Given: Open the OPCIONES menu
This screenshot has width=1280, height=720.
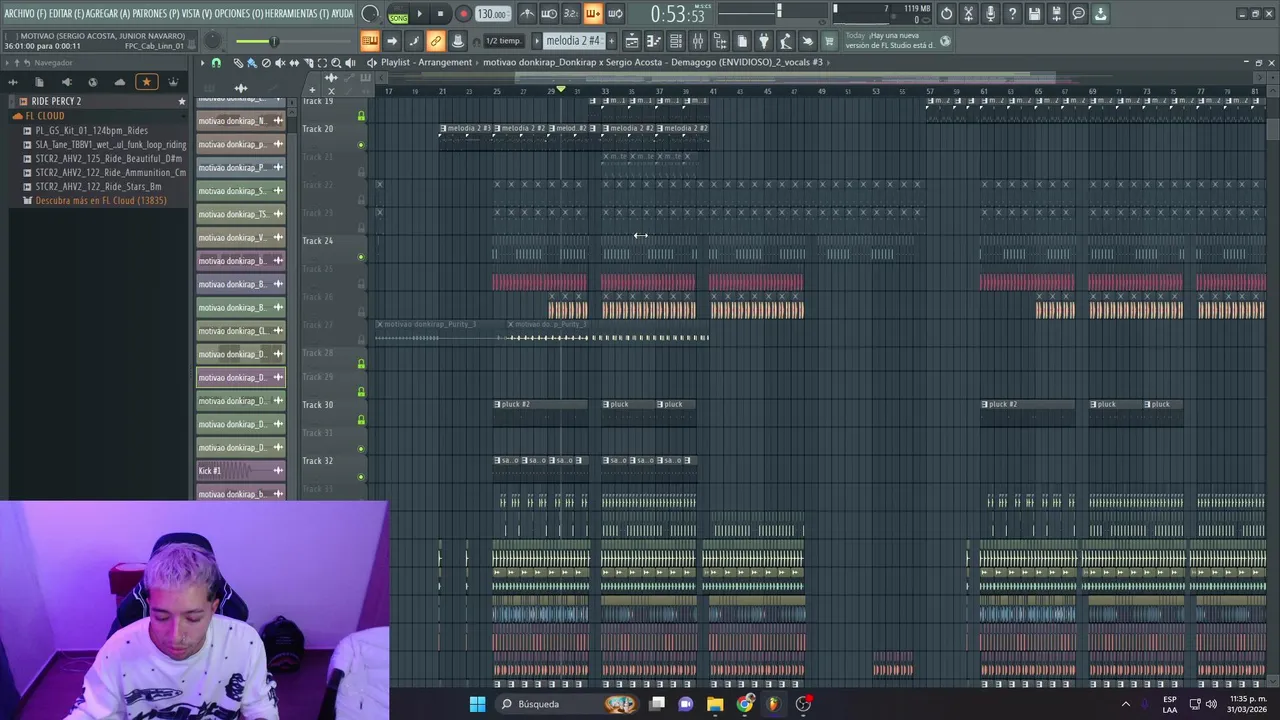Looking at the screenshot, I should [239, 14].
